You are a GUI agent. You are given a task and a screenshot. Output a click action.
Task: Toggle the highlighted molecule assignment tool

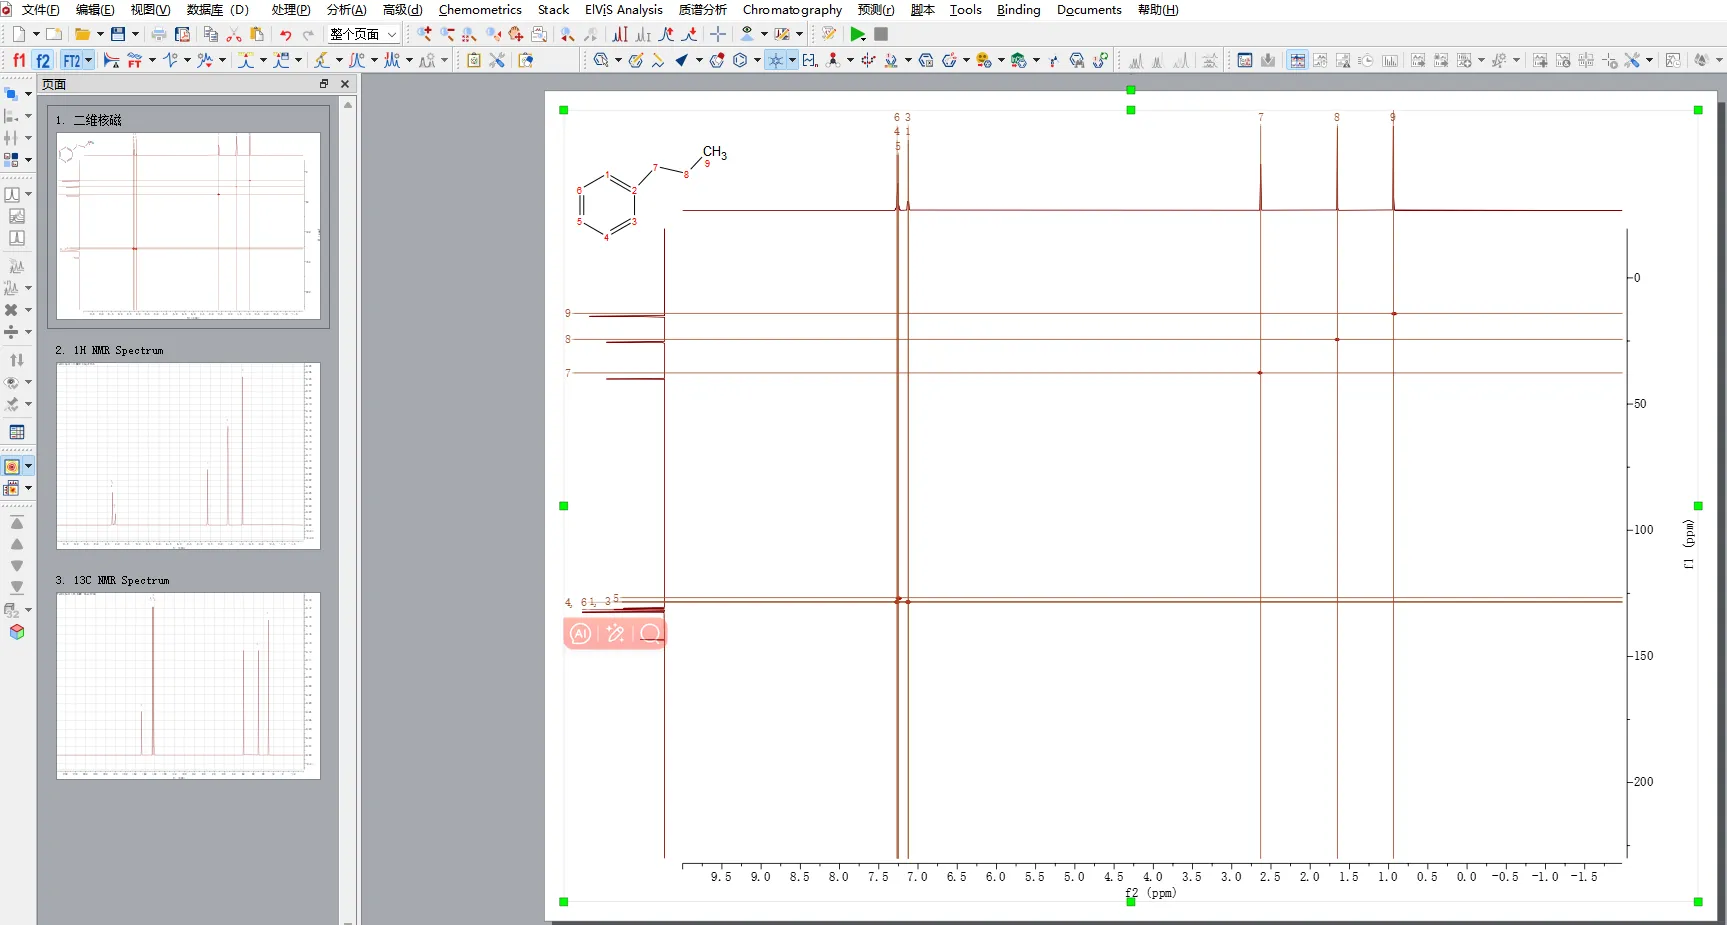click(x=776, y=60)
